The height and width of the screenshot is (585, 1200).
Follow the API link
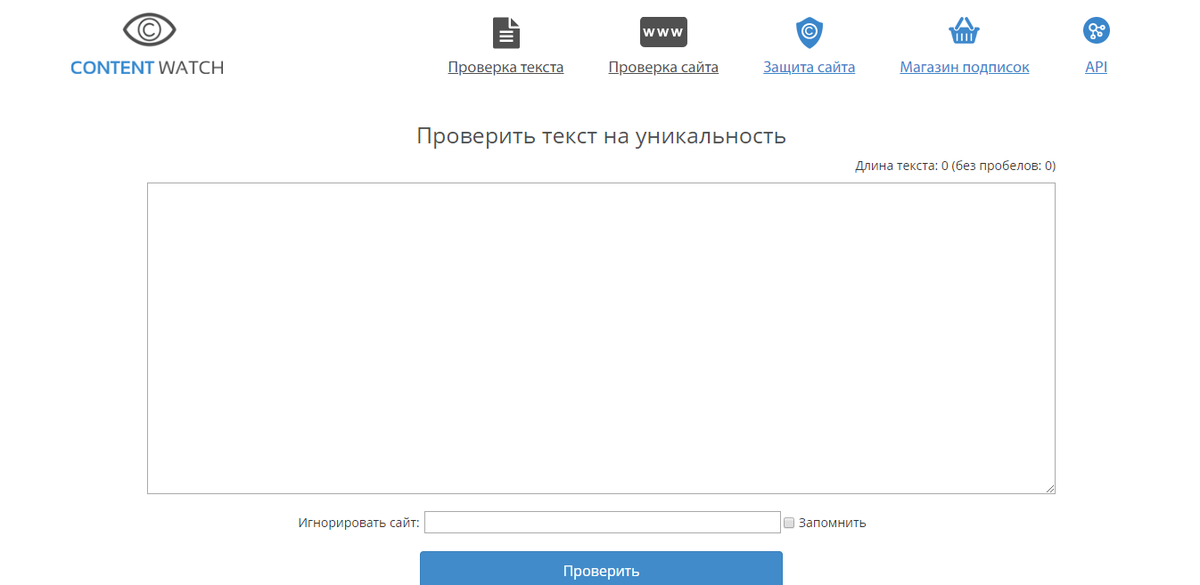[1095, 66]
